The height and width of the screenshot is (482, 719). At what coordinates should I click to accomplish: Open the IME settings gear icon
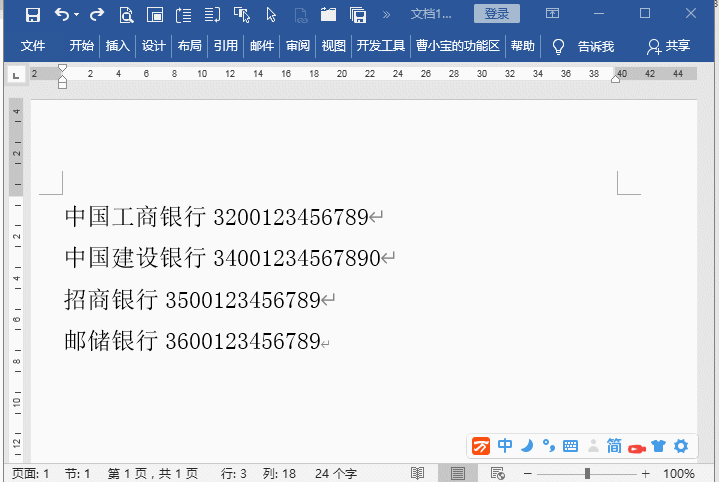tap(681, 446)
